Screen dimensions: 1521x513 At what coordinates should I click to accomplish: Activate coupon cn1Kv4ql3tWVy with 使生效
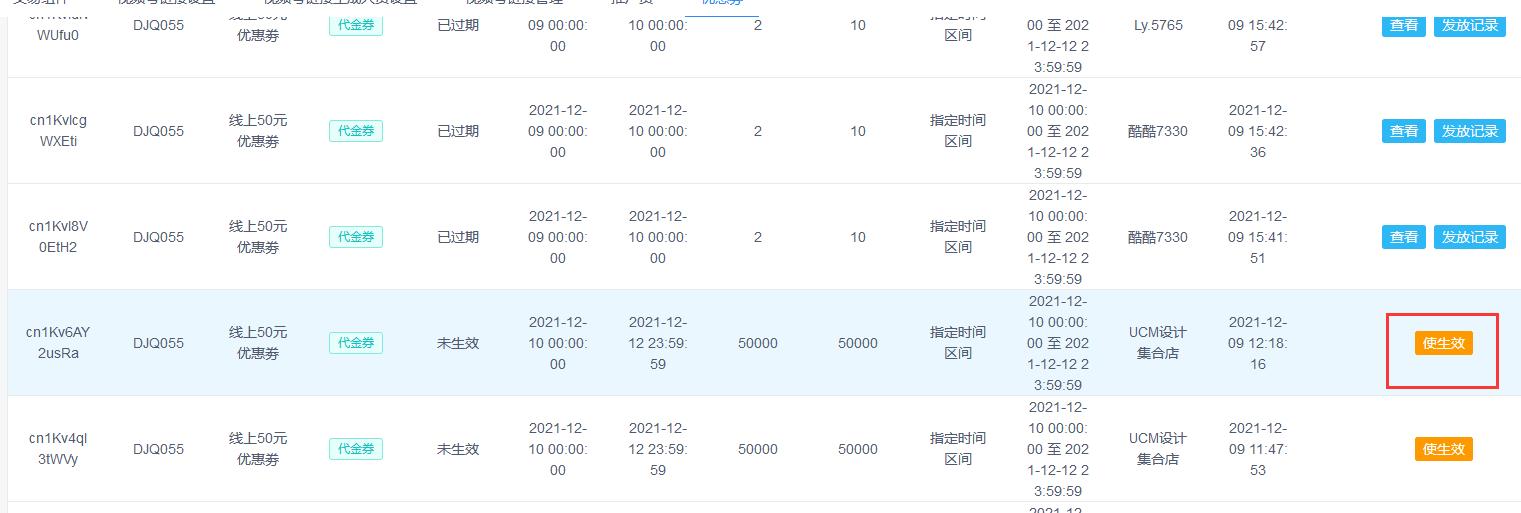[x=1443, y=449]
